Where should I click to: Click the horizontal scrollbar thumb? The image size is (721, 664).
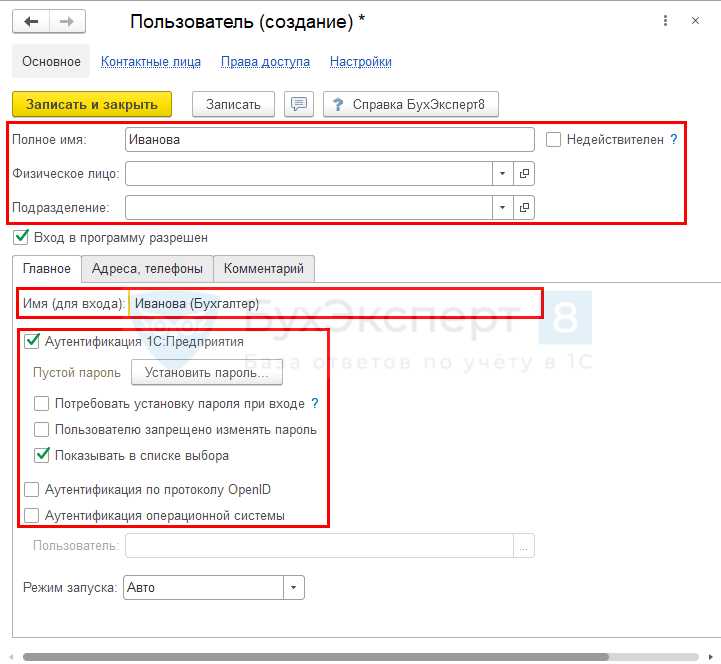[315, 657]
